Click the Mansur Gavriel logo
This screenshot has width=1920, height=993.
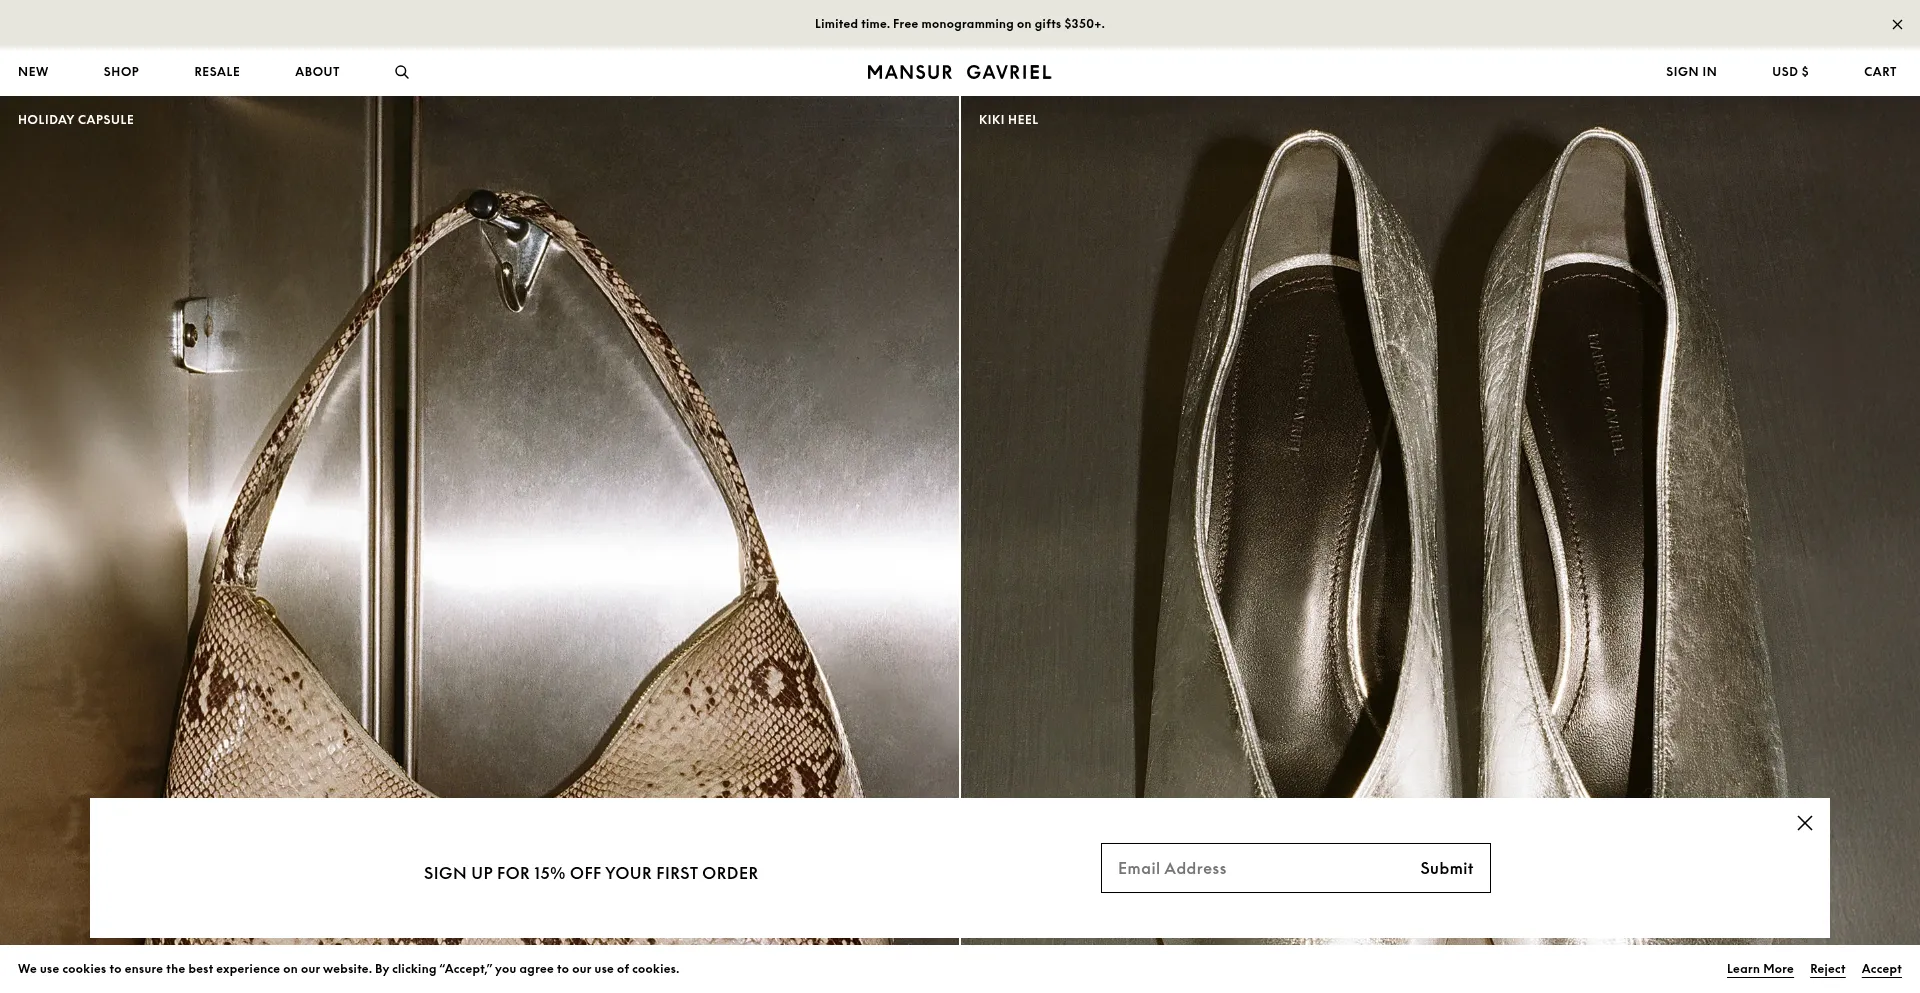click(x=959, y=72)
